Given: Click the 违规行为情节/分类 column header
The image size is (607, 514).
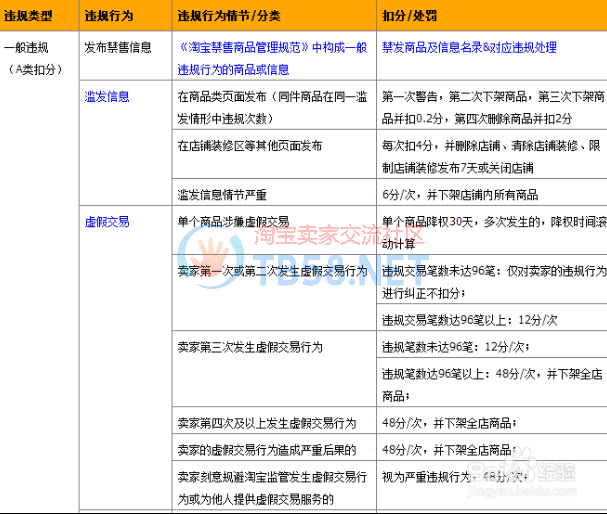Looking at the screenshot, I should [230, 17].
